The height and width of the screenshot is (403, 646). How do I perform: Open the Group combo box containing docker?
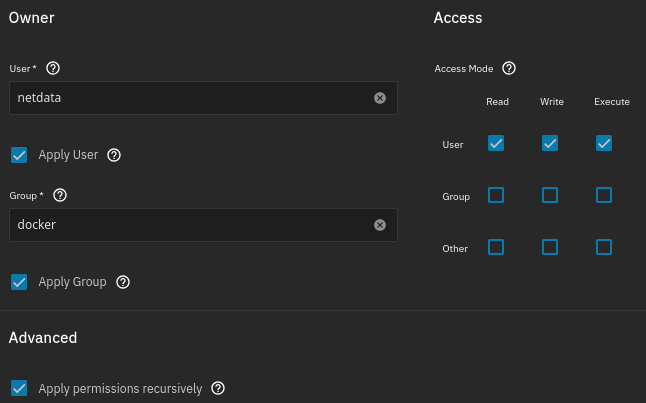(x=190, y=225)
